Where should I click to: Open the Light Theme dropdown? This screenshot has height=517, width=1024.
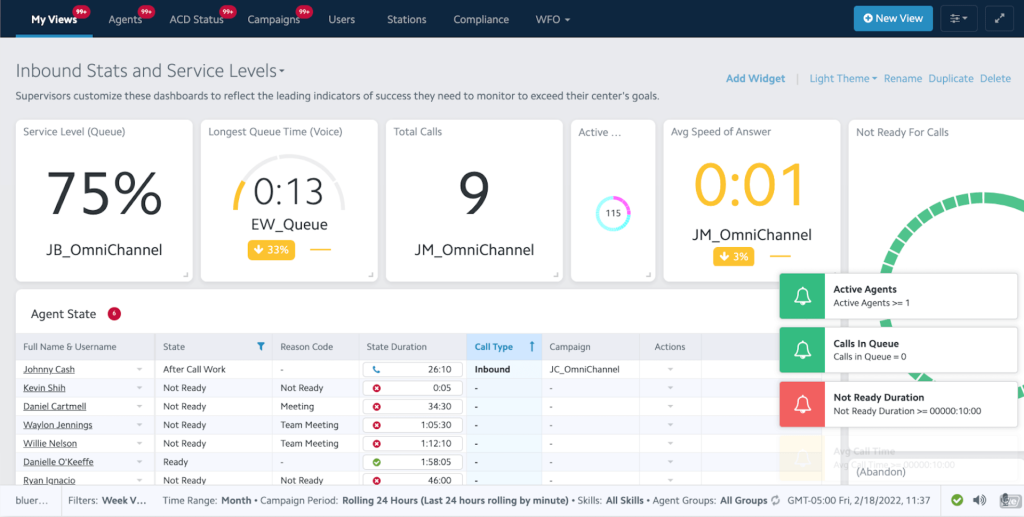843,78
